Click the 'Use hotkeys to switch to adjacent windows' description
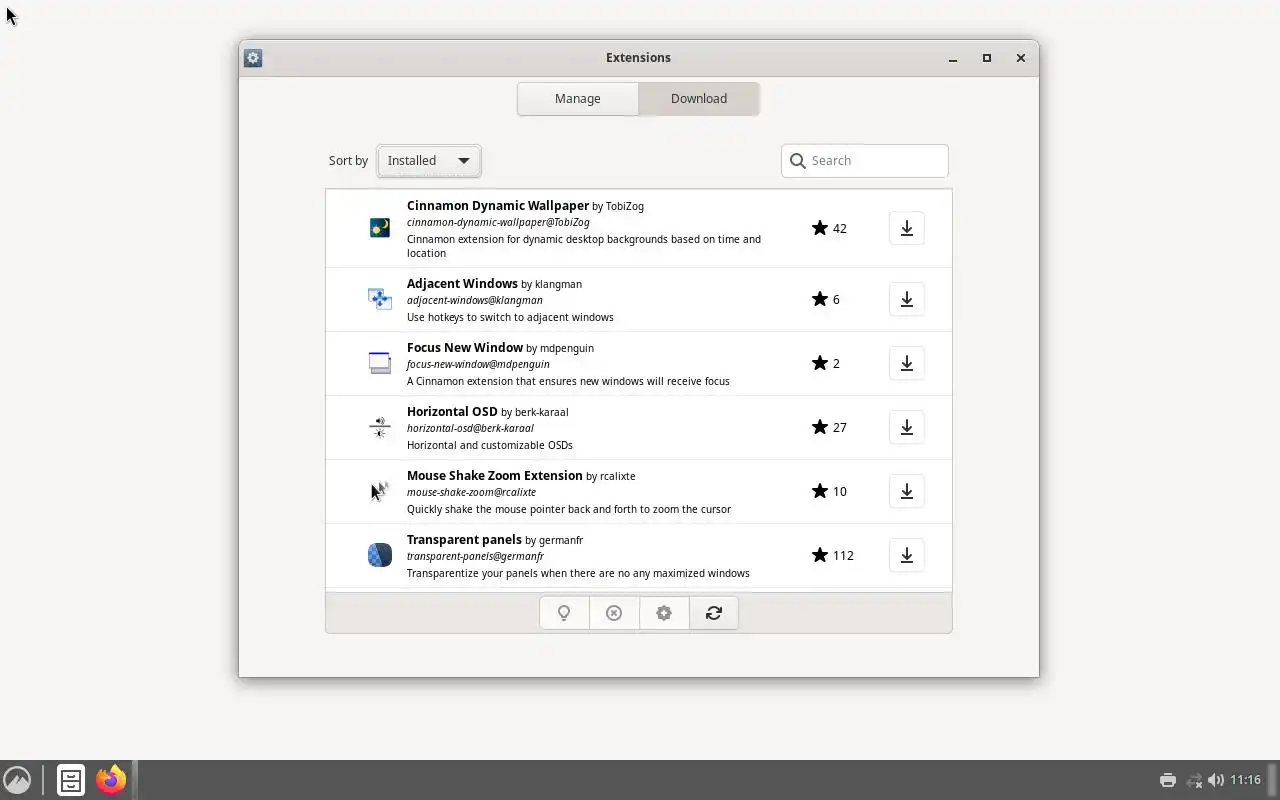The height and width of the screenshot is (800, 1280). tap(510, 317)
